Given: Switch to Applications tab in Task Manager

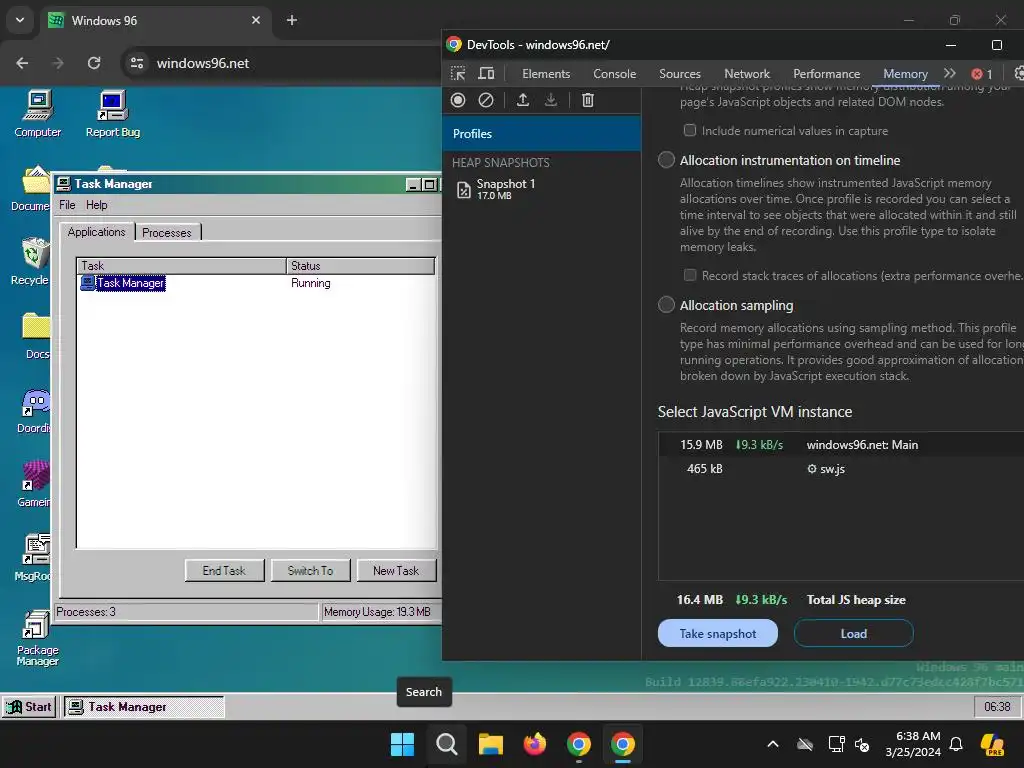Looking at the screenshot, I should pyautogui.click(x=97, y=232).
